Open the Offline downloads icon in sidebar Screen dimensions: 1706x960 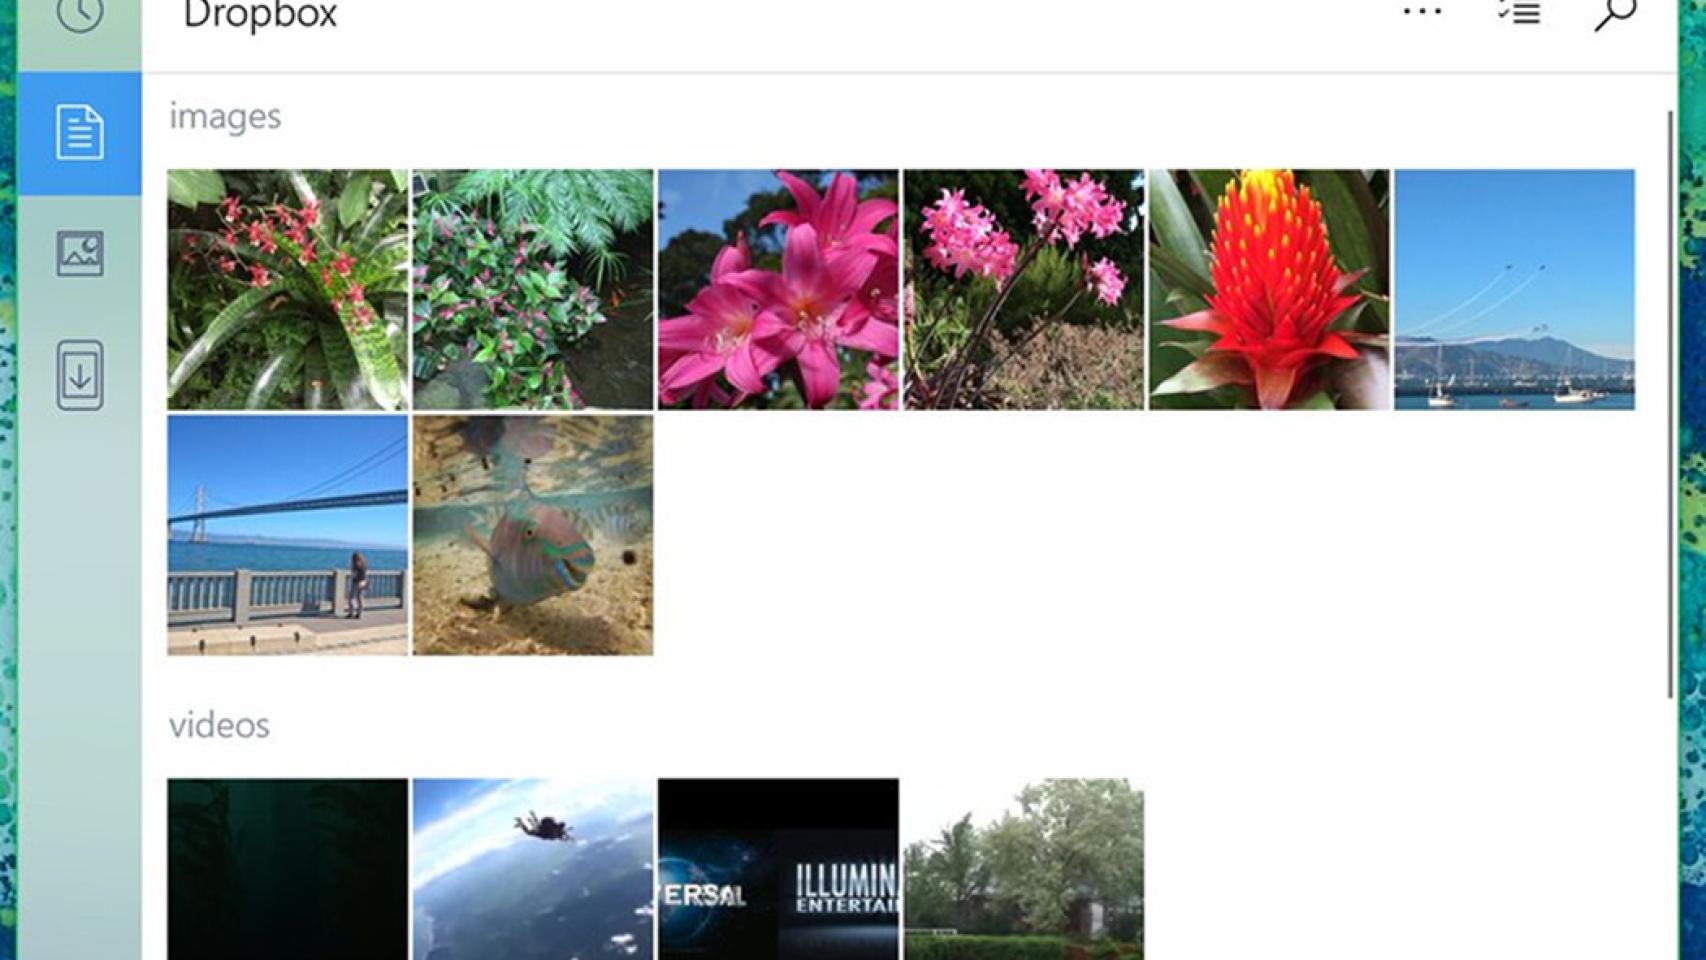[79, 375]
